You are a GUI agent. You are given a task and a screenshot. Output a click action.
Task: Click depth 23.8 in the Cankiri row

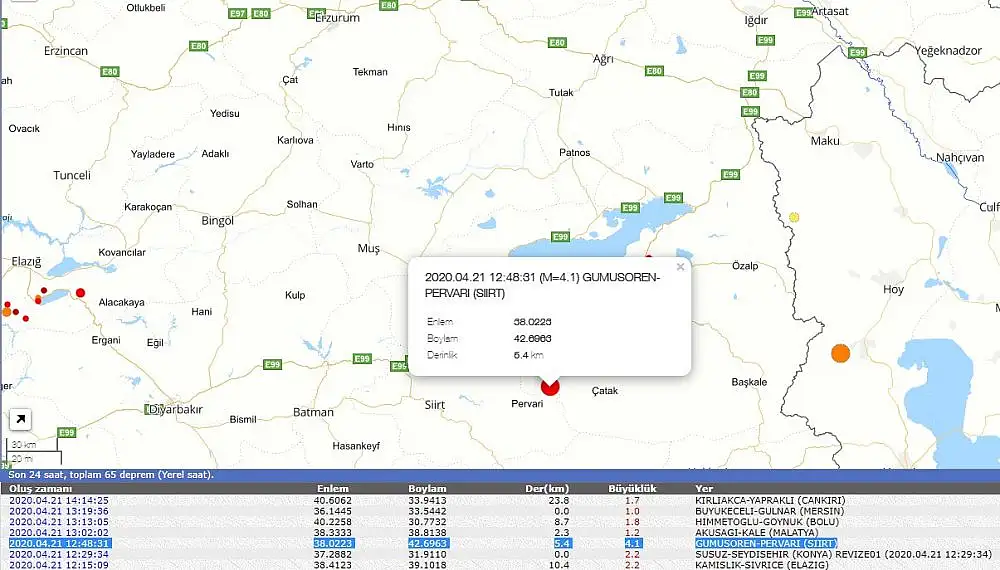559,501
